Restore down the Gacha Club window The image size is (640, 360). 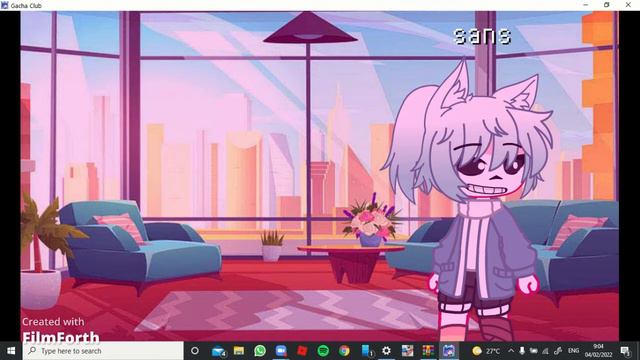pyautogui.click(x=607, y=5)
